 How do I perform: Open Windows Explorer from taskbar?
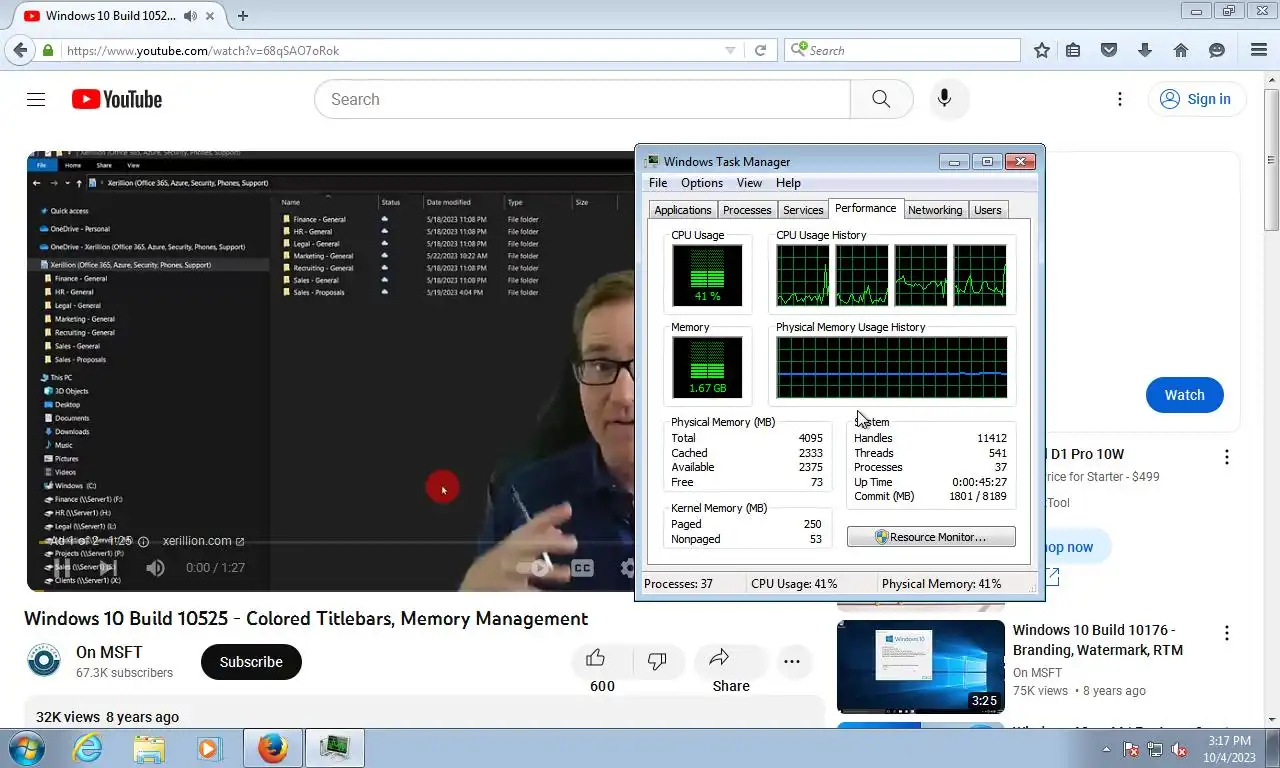149,748
